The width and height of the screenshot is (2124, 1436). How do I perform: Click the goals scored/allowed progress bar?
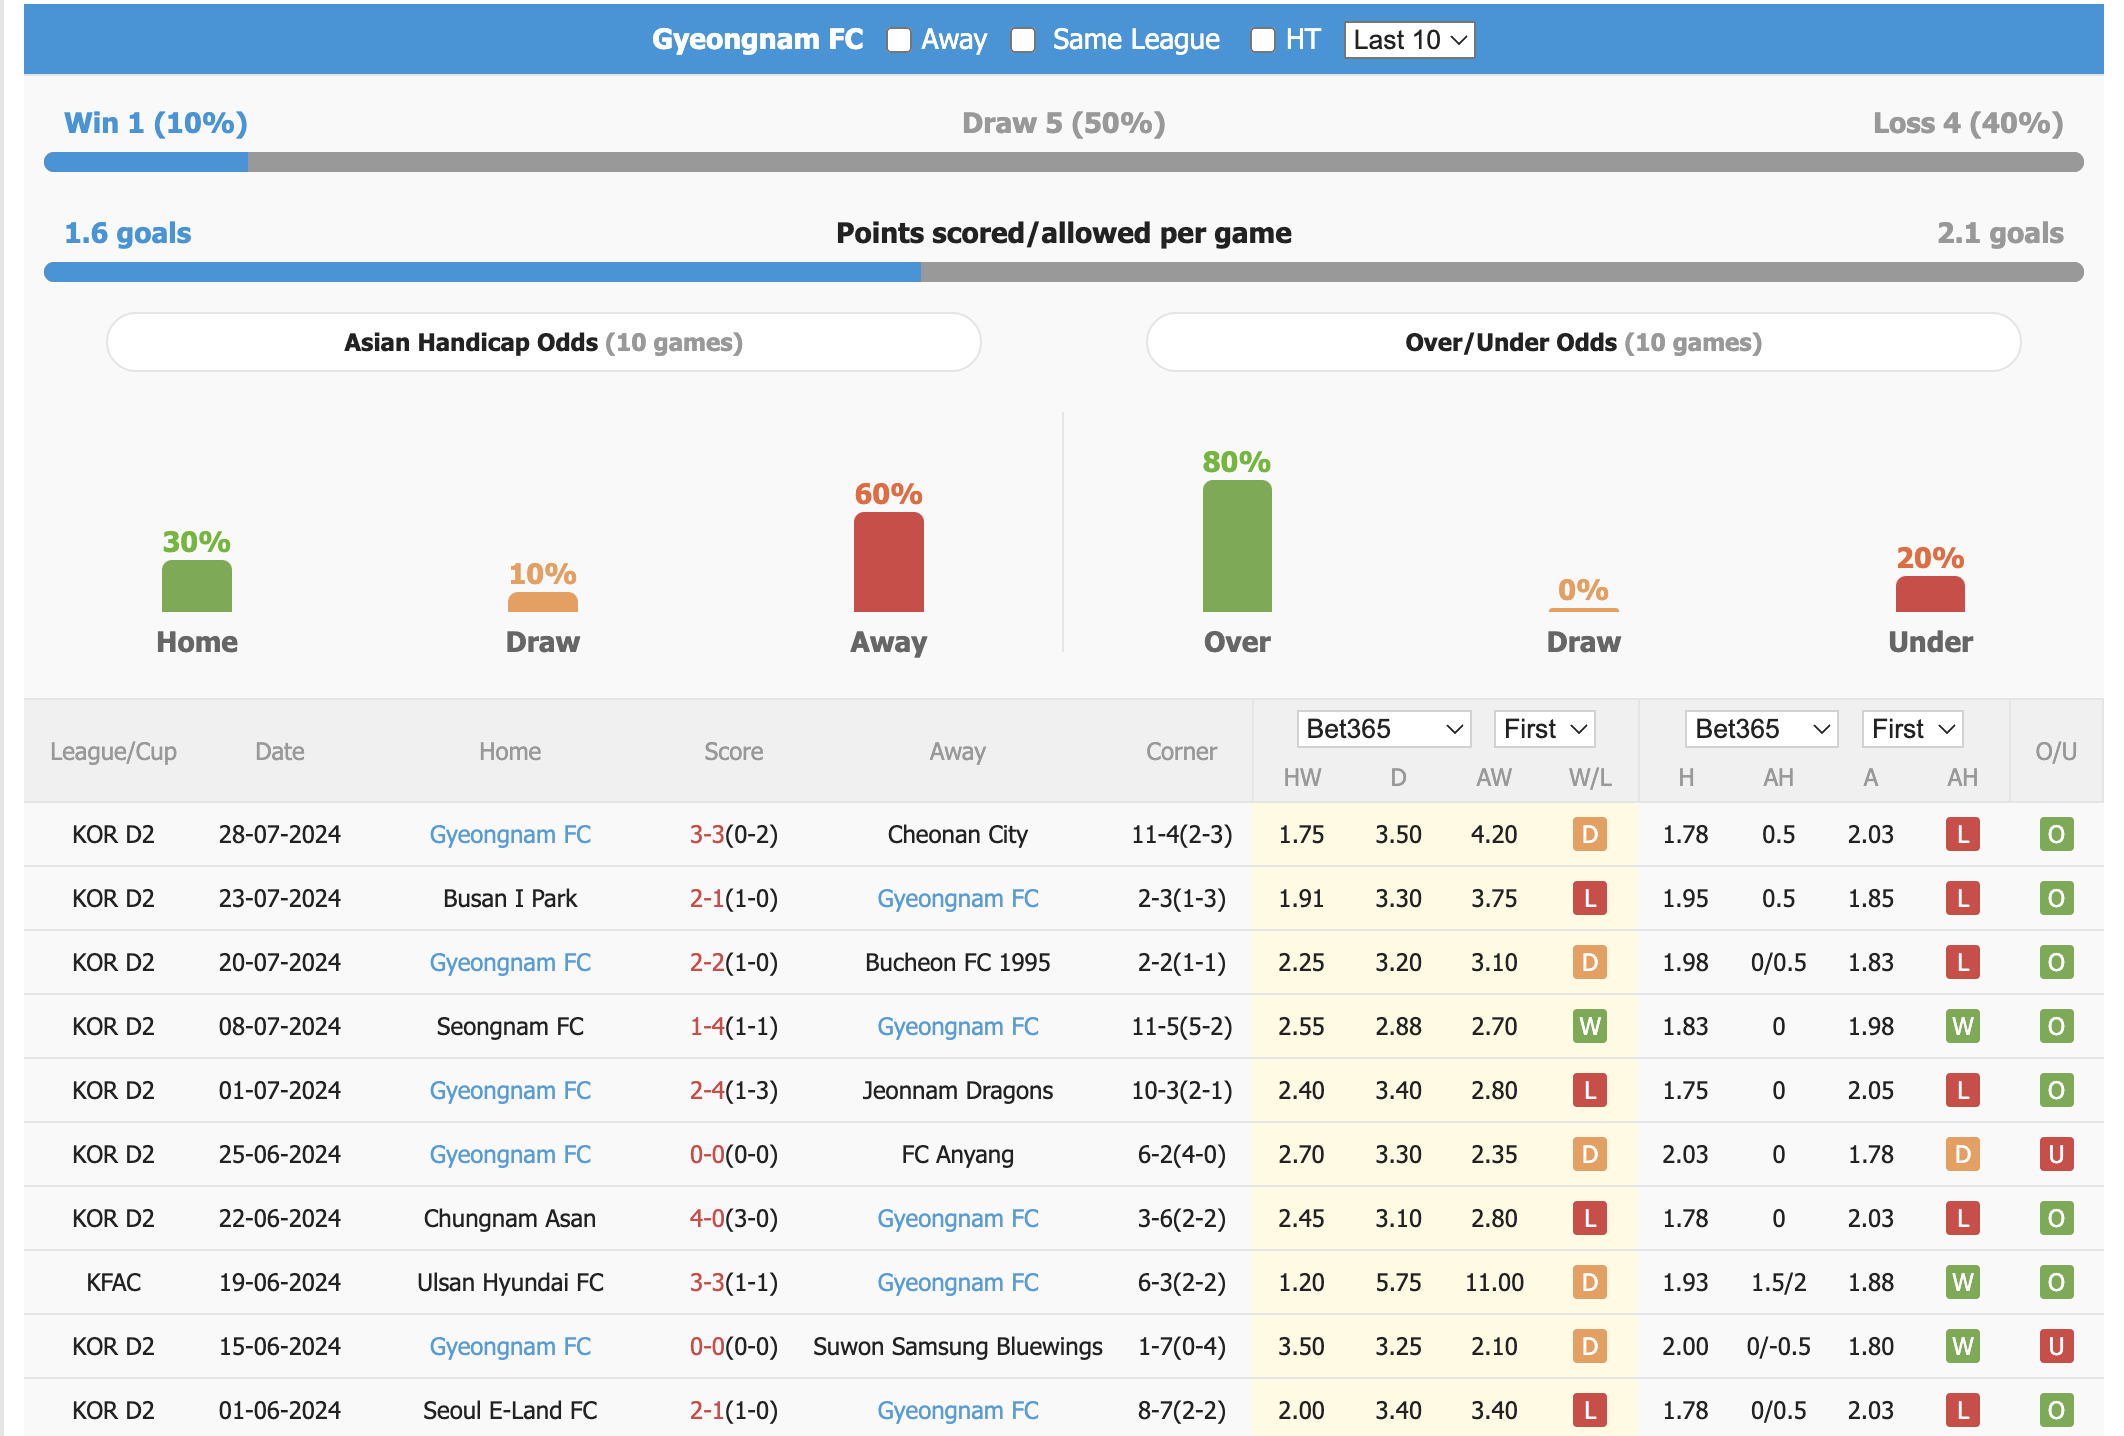pos(1064,272)
